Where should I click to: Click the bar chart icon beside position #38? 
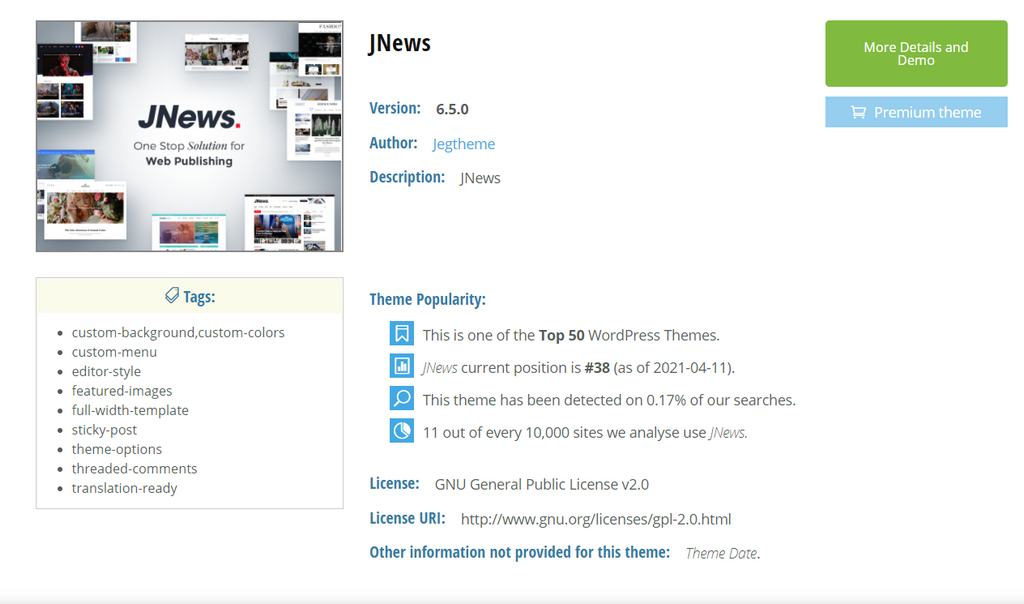click(401, 366)
